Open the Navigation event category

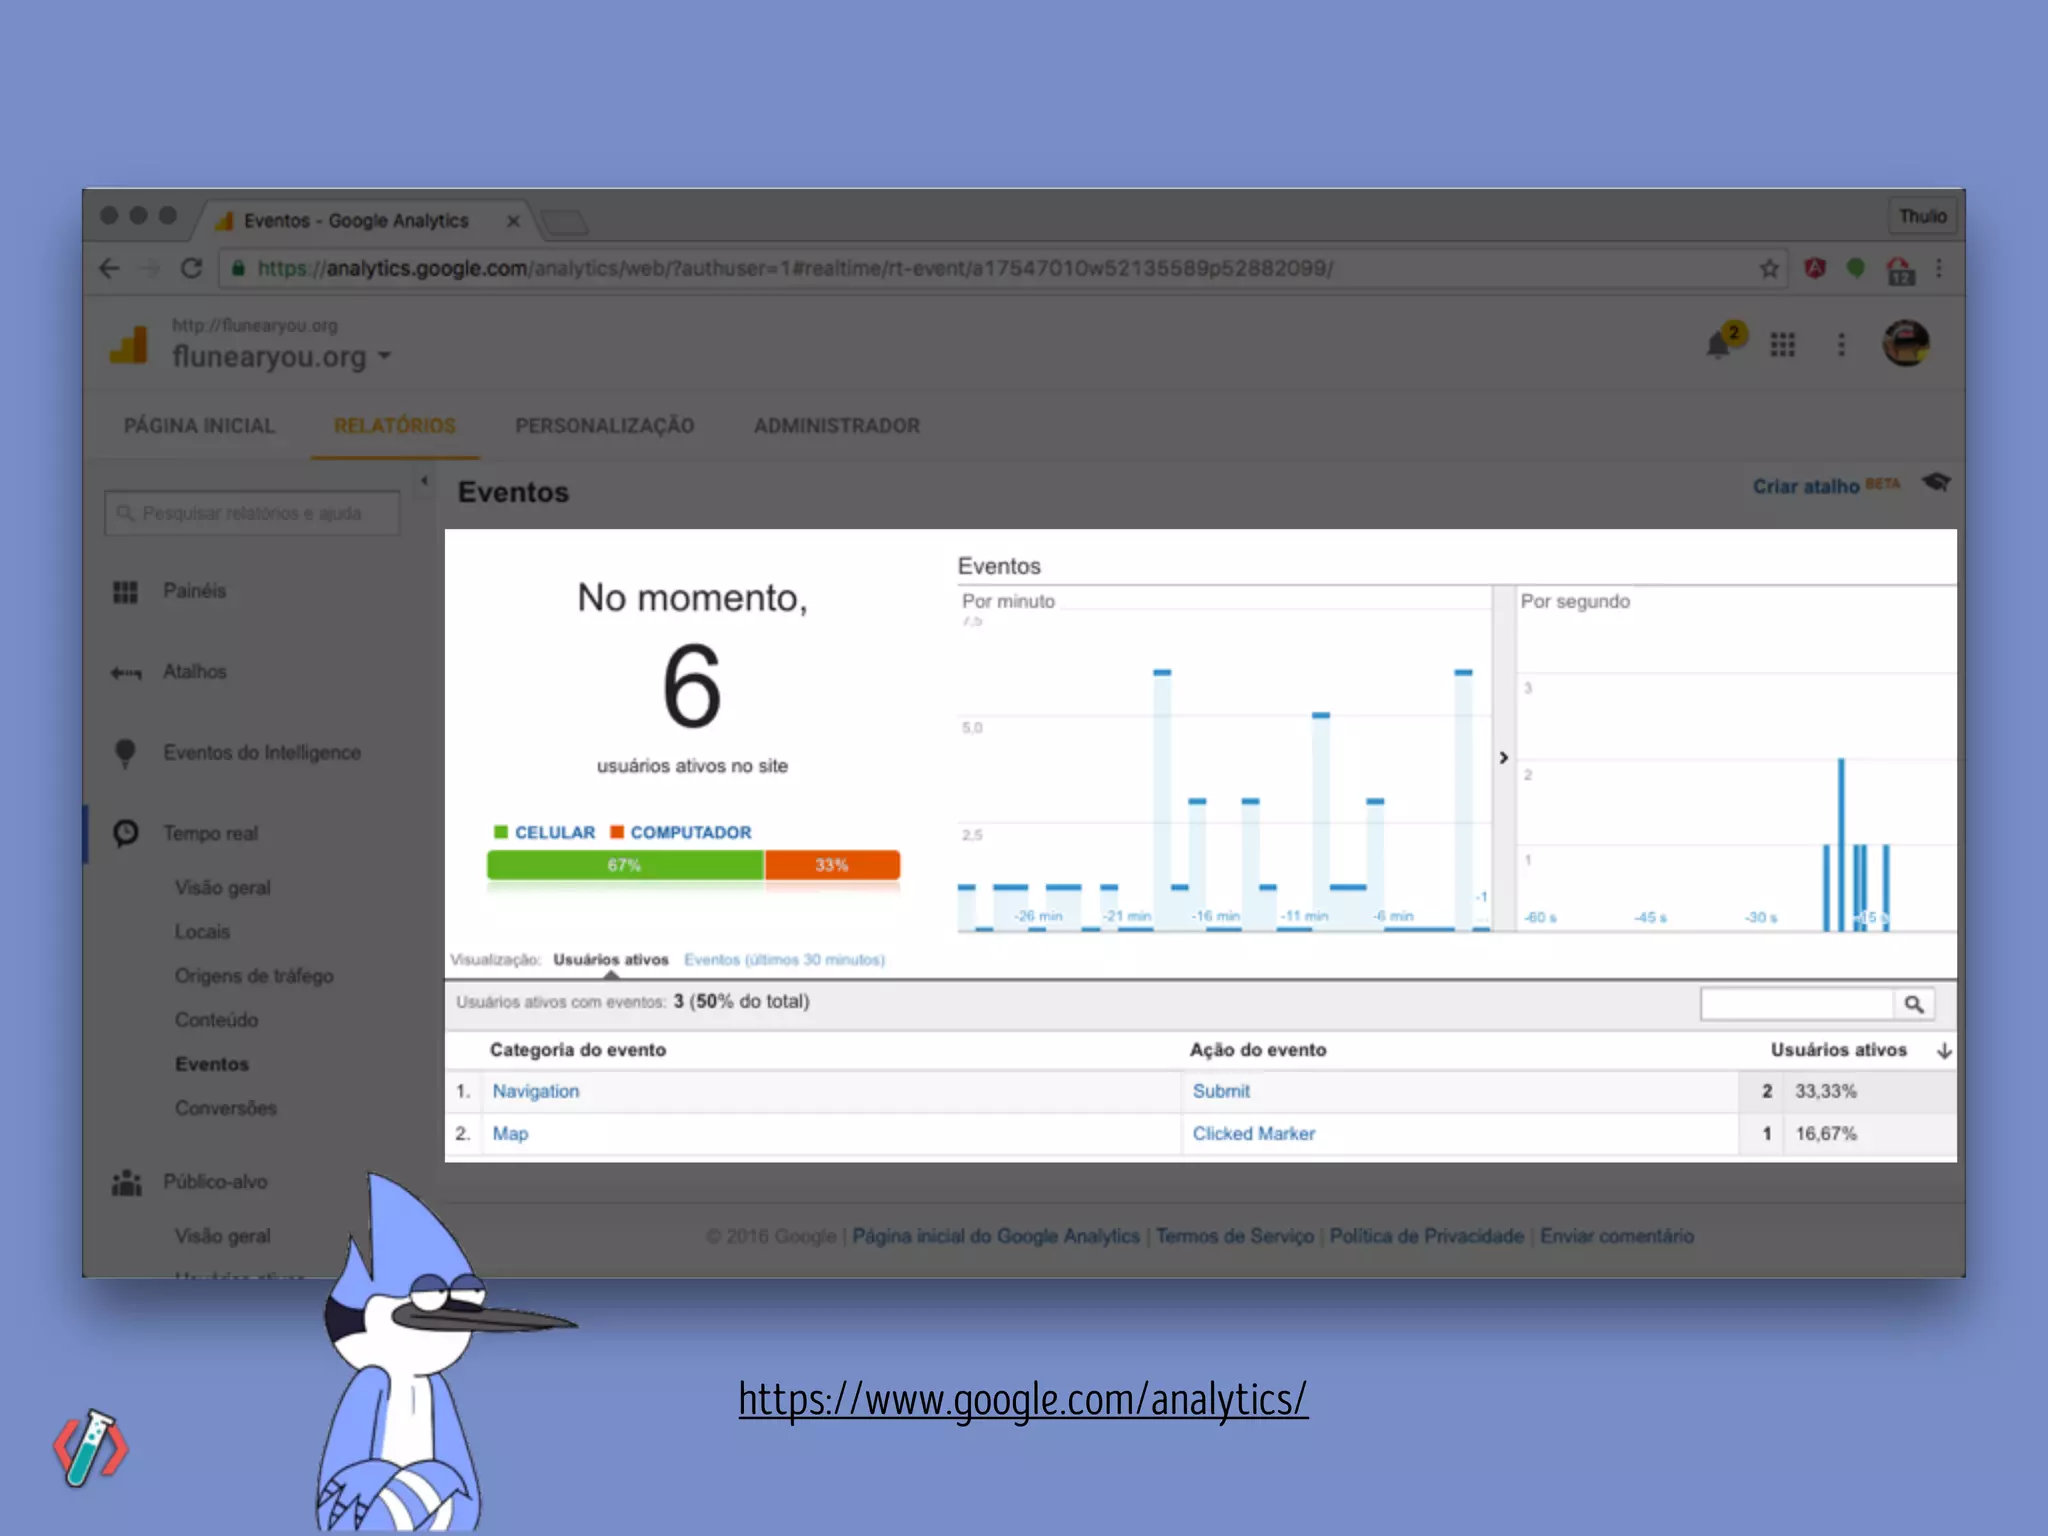pyautogui.click(x=536, y=1092)
